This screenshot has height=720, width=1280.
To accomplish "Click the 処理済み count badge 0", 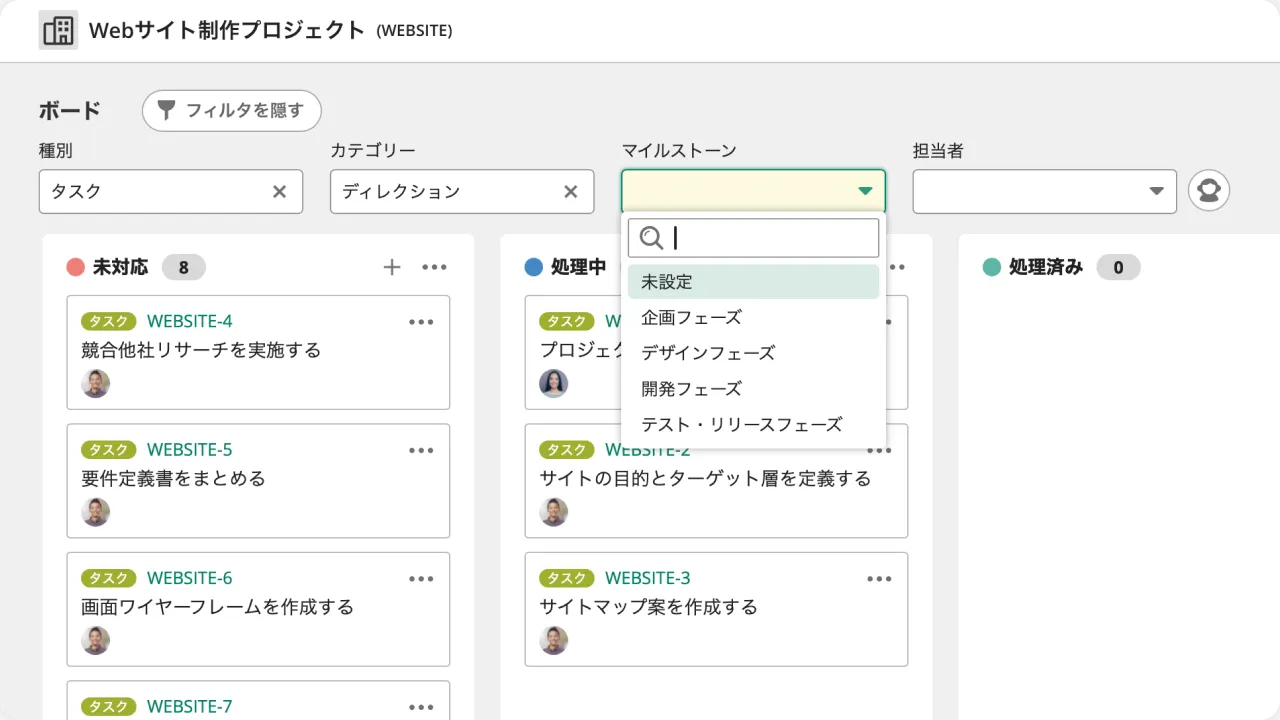I will tap(1118, 267).
